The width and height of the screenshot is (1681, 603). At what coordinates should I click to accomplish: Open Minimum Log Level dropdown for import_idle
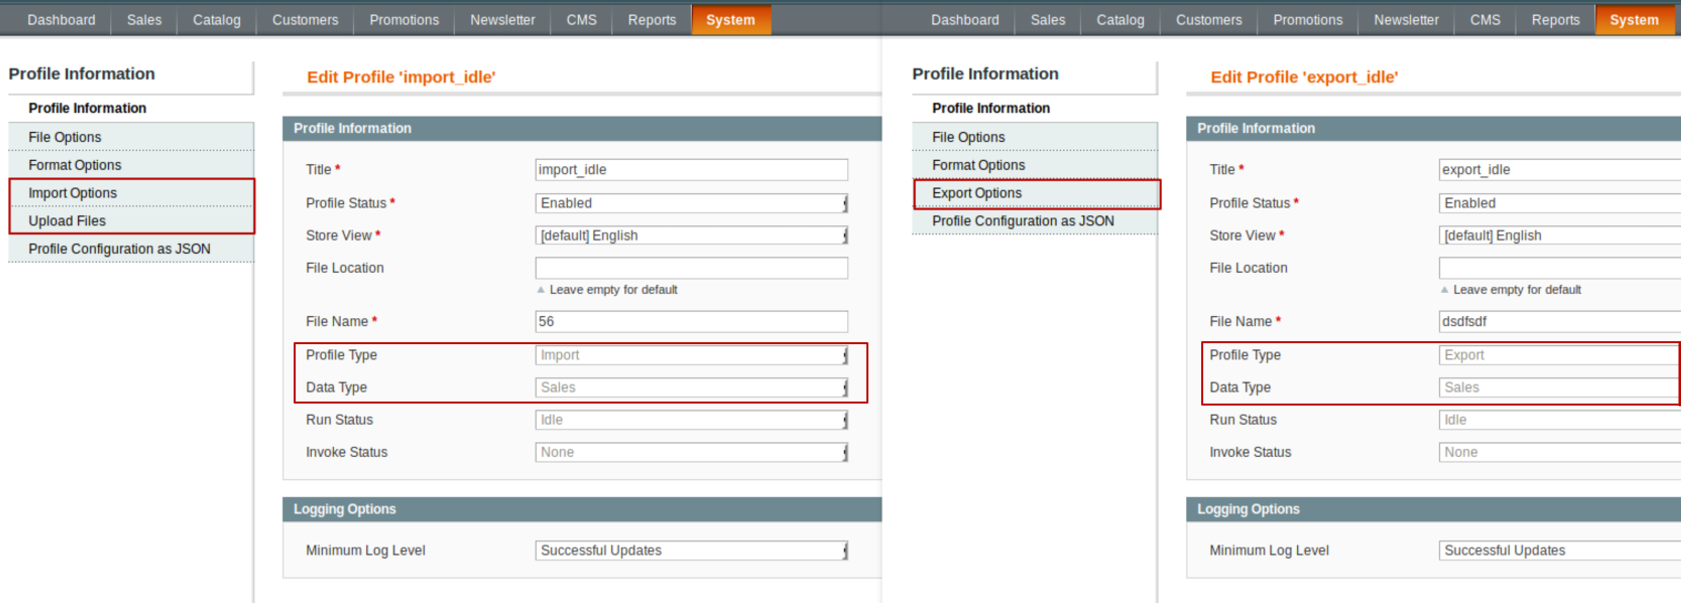click(691, 551)
